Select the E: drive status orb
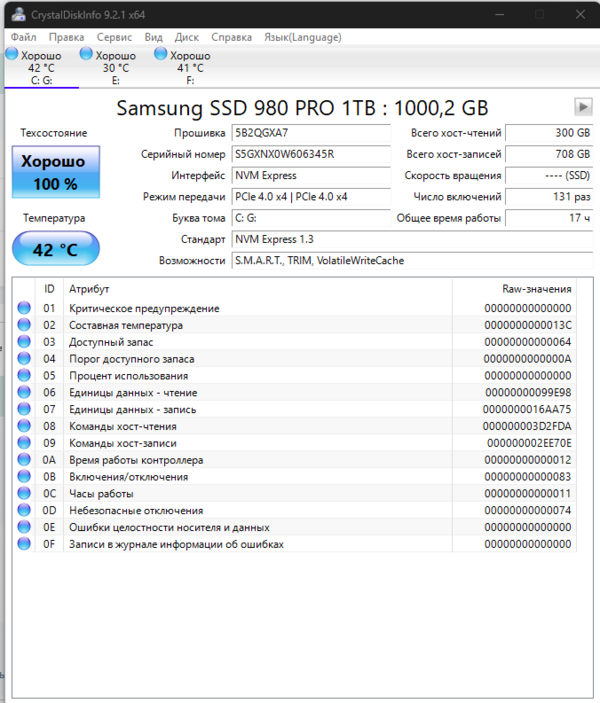Image resolution: width=600 pixels, height=703 pixels. click(x=86, y=54)
